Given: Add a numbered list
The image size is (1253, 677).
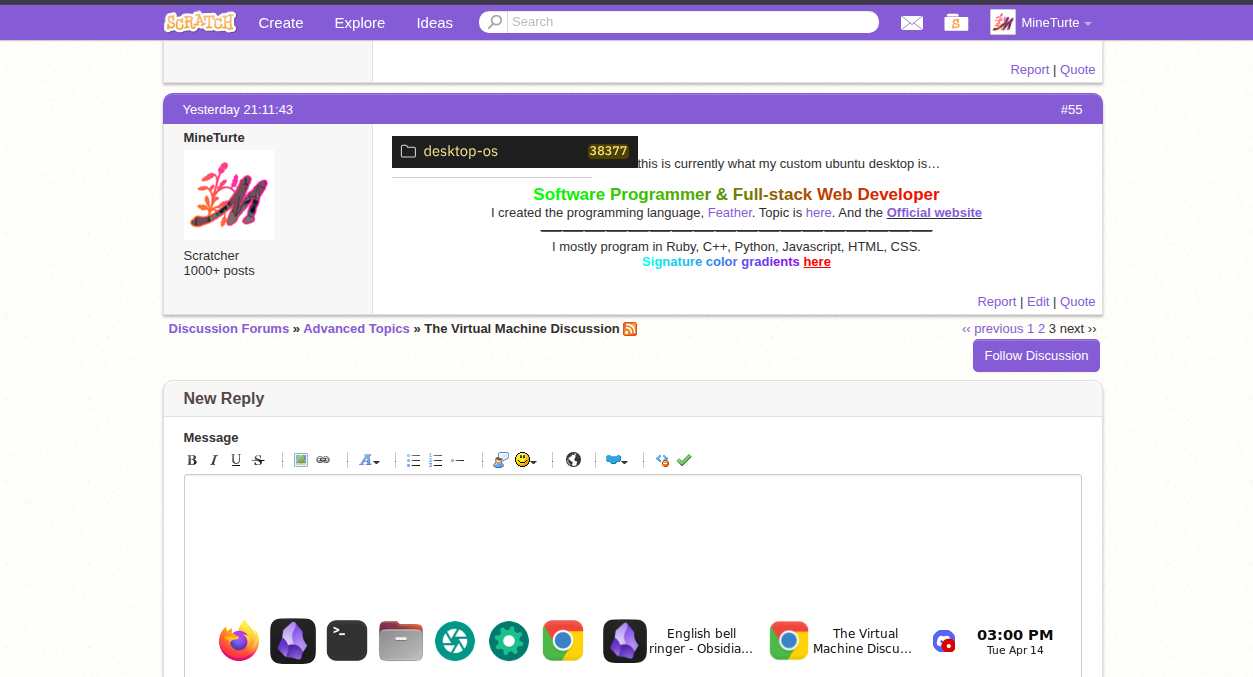Looking at the screenshot, I should 436,460.
